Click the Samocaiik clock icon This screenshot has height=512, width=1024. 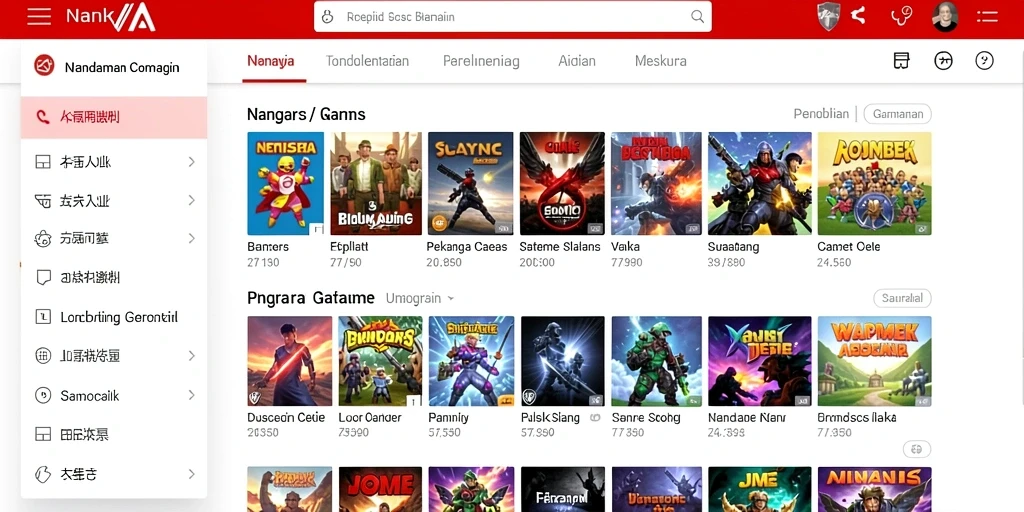pos(42,395)
